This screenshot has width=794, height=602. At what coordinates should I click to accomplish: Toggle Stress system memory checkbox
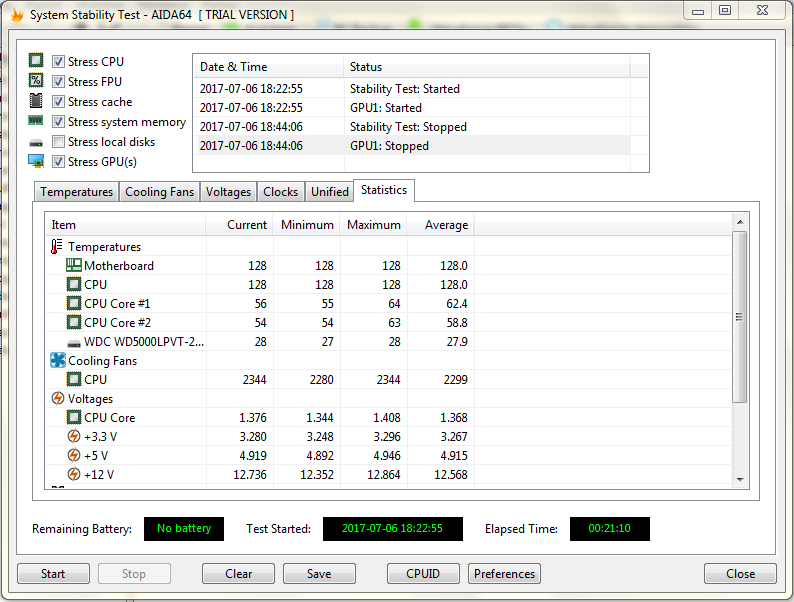(x=58, y=122)
